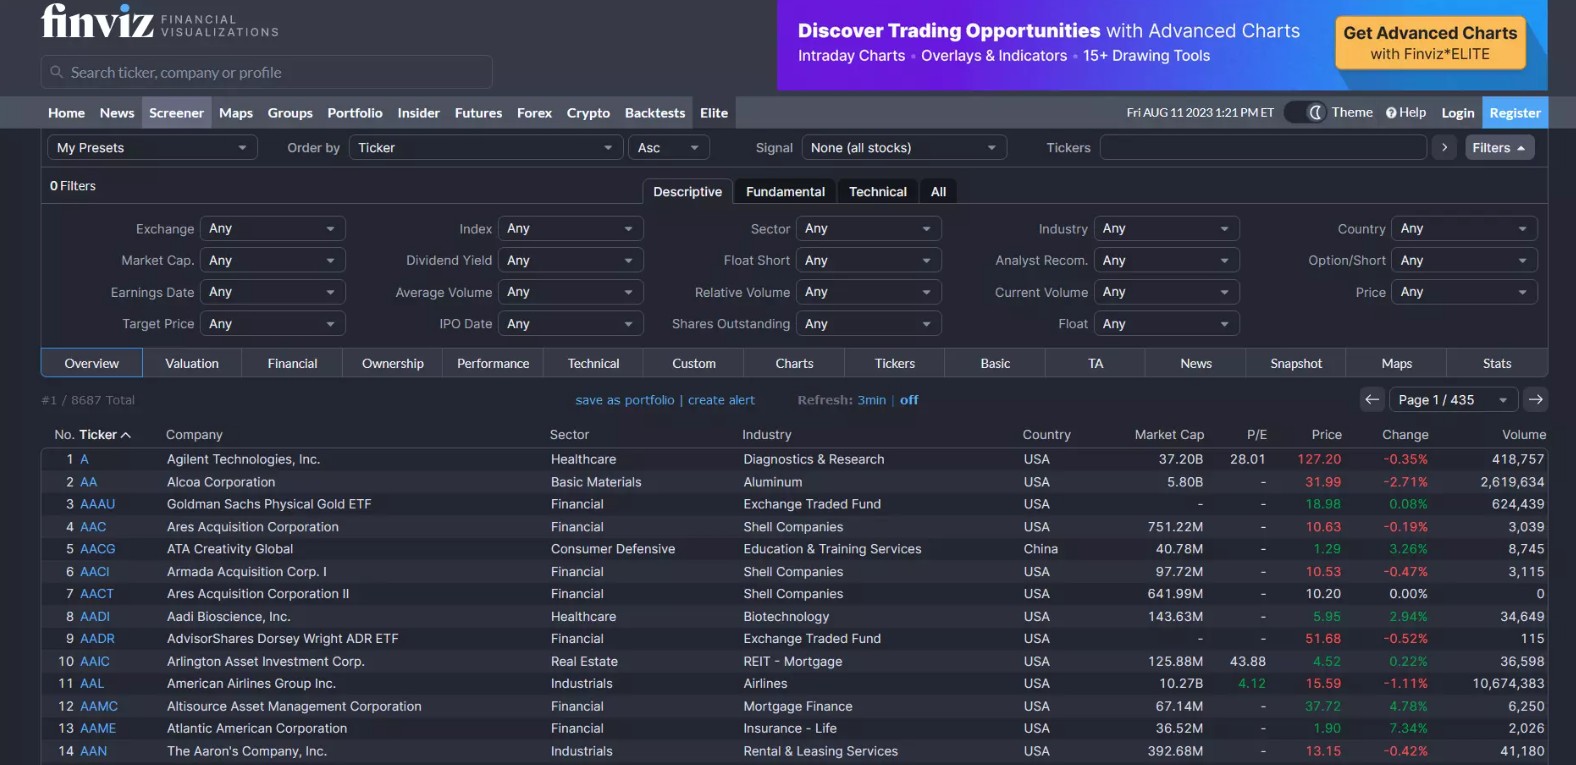Open Industry filter dropdown
The width and height of the screenshot is (1576, 765).
1167,229
